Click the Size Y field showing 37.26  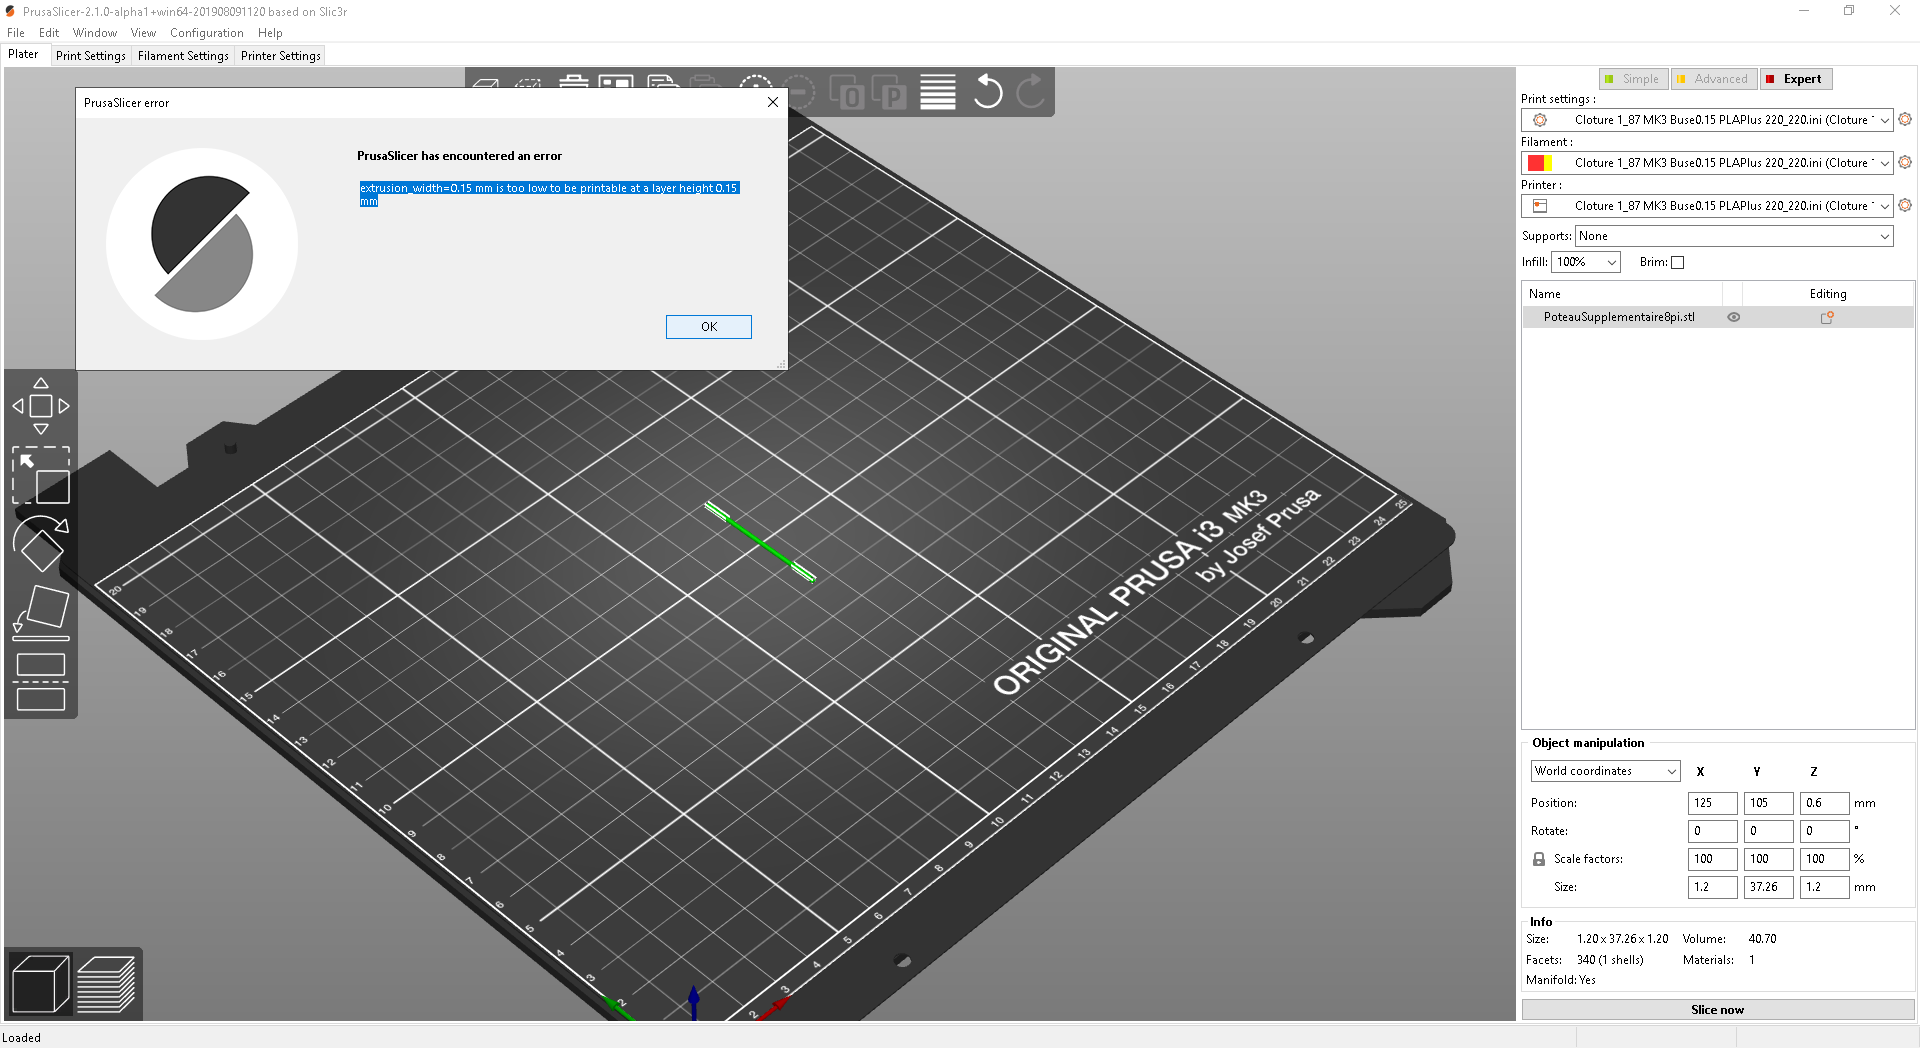(x=1768, y=887)
